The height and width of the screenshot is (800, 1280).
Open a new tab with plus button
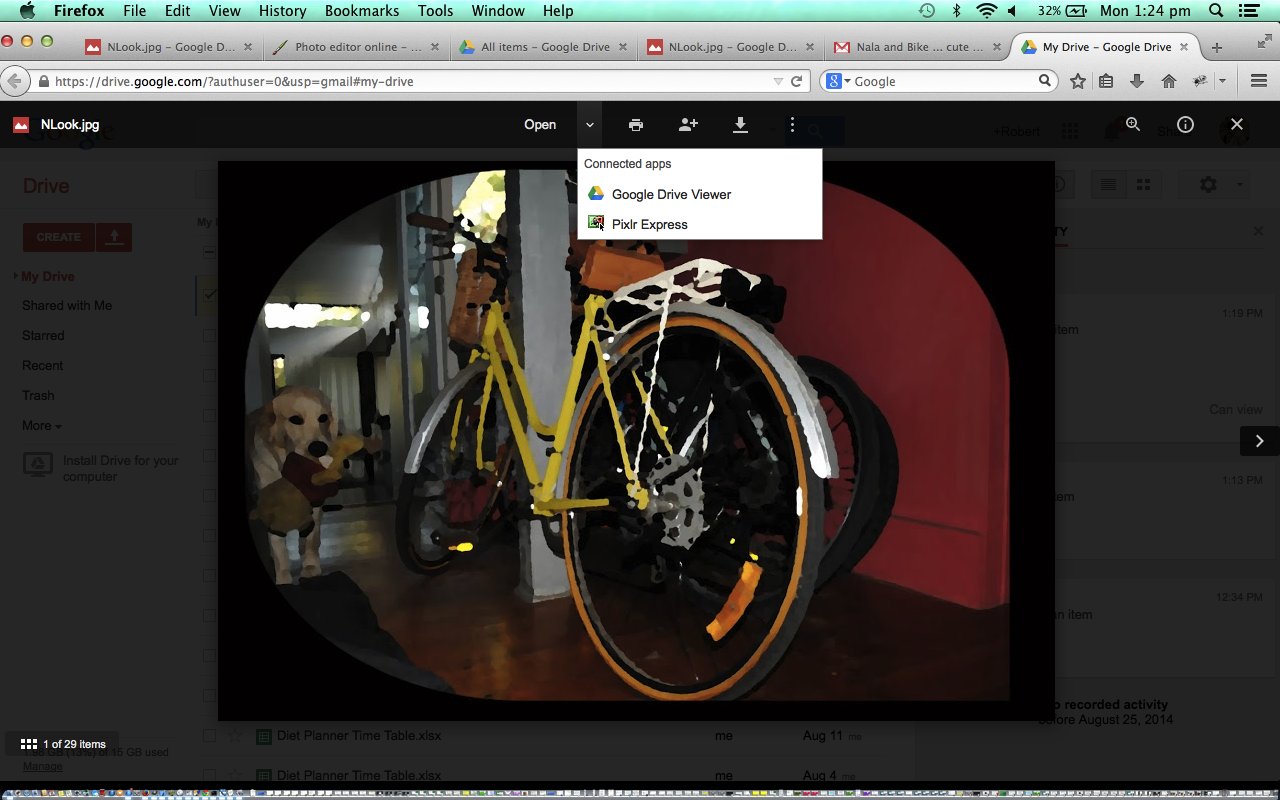tap(1217, 47)
